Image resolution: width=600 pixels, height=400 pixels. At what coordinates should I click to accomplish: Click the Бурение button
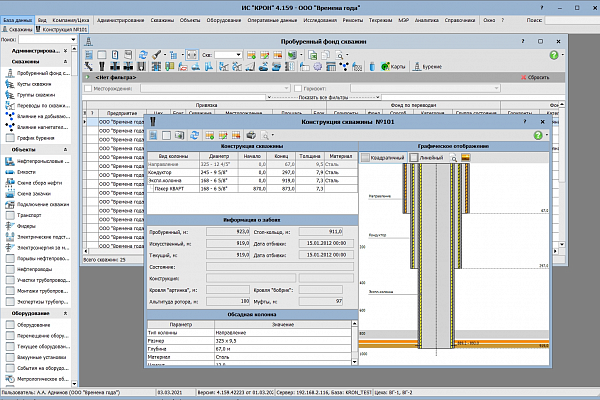[427, 67]
